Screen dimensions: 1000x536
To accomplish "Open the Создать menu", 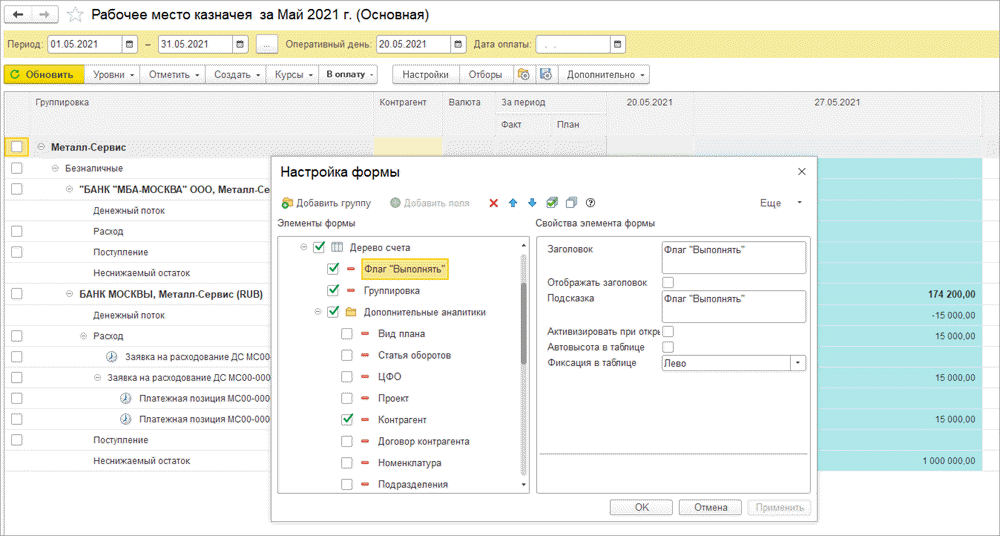I will point(238,75).
